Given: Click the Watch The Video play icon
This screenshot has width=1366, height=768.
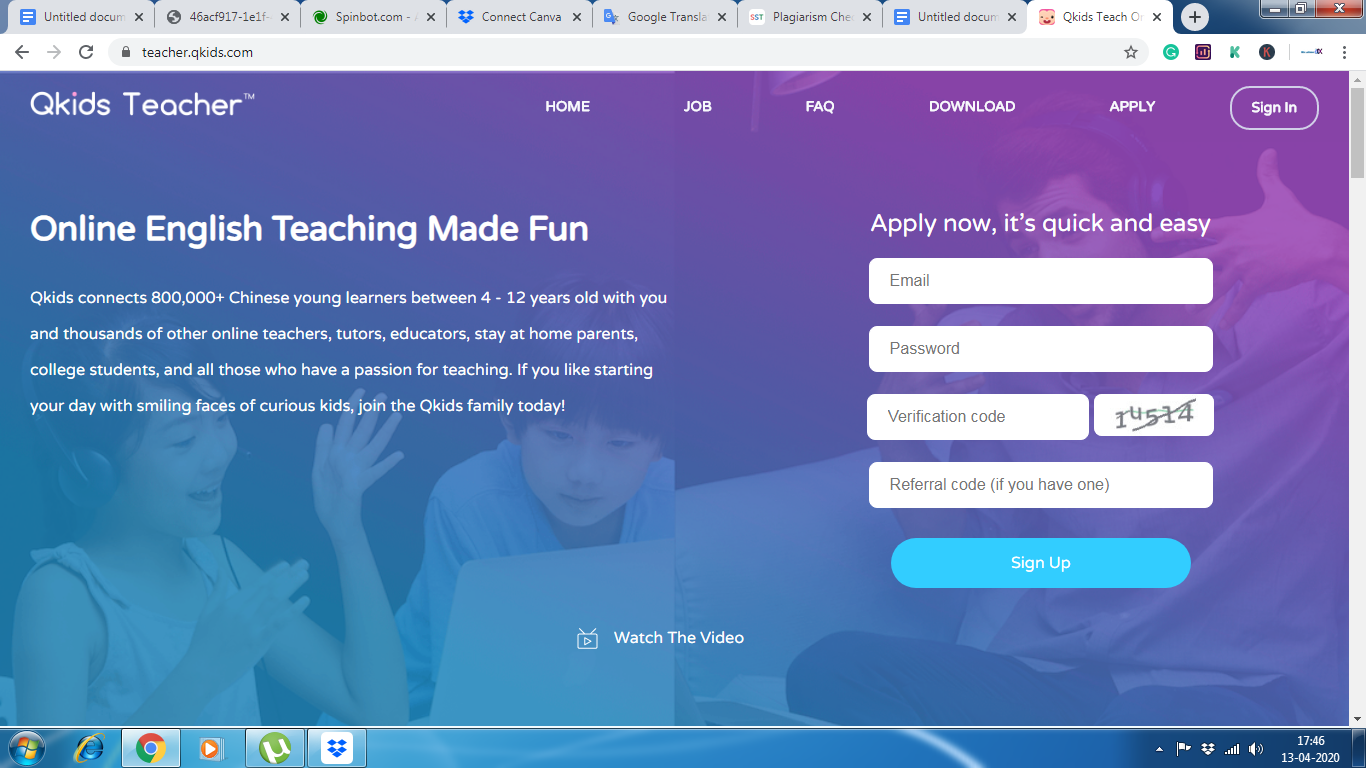Looking at the screenshot, I should click(x=588, y=638).
